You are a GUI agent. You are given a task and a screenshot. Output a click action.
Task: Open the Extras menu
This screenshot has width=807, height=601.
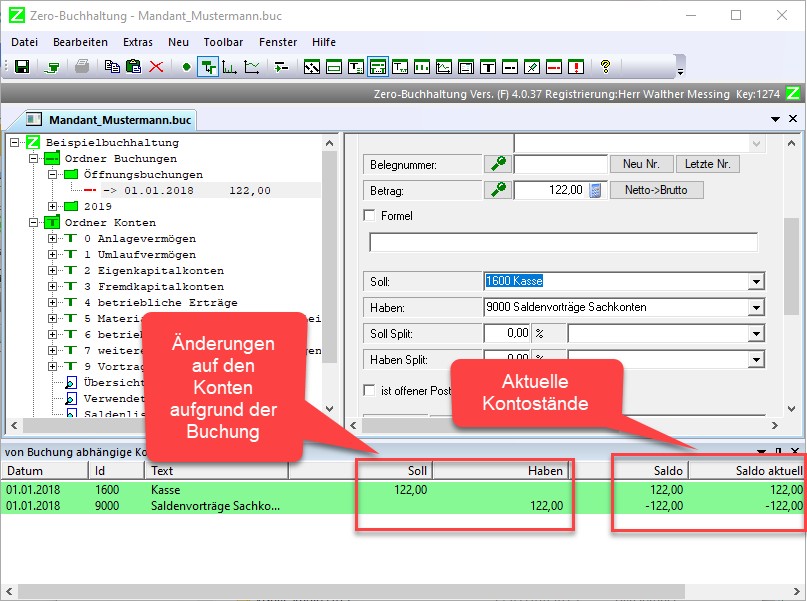tap(138, 42)
